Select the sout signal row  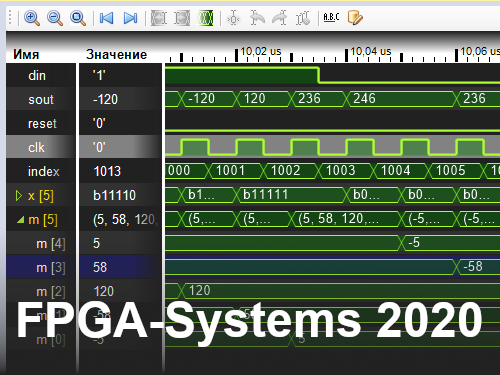(x=41, y=99)
